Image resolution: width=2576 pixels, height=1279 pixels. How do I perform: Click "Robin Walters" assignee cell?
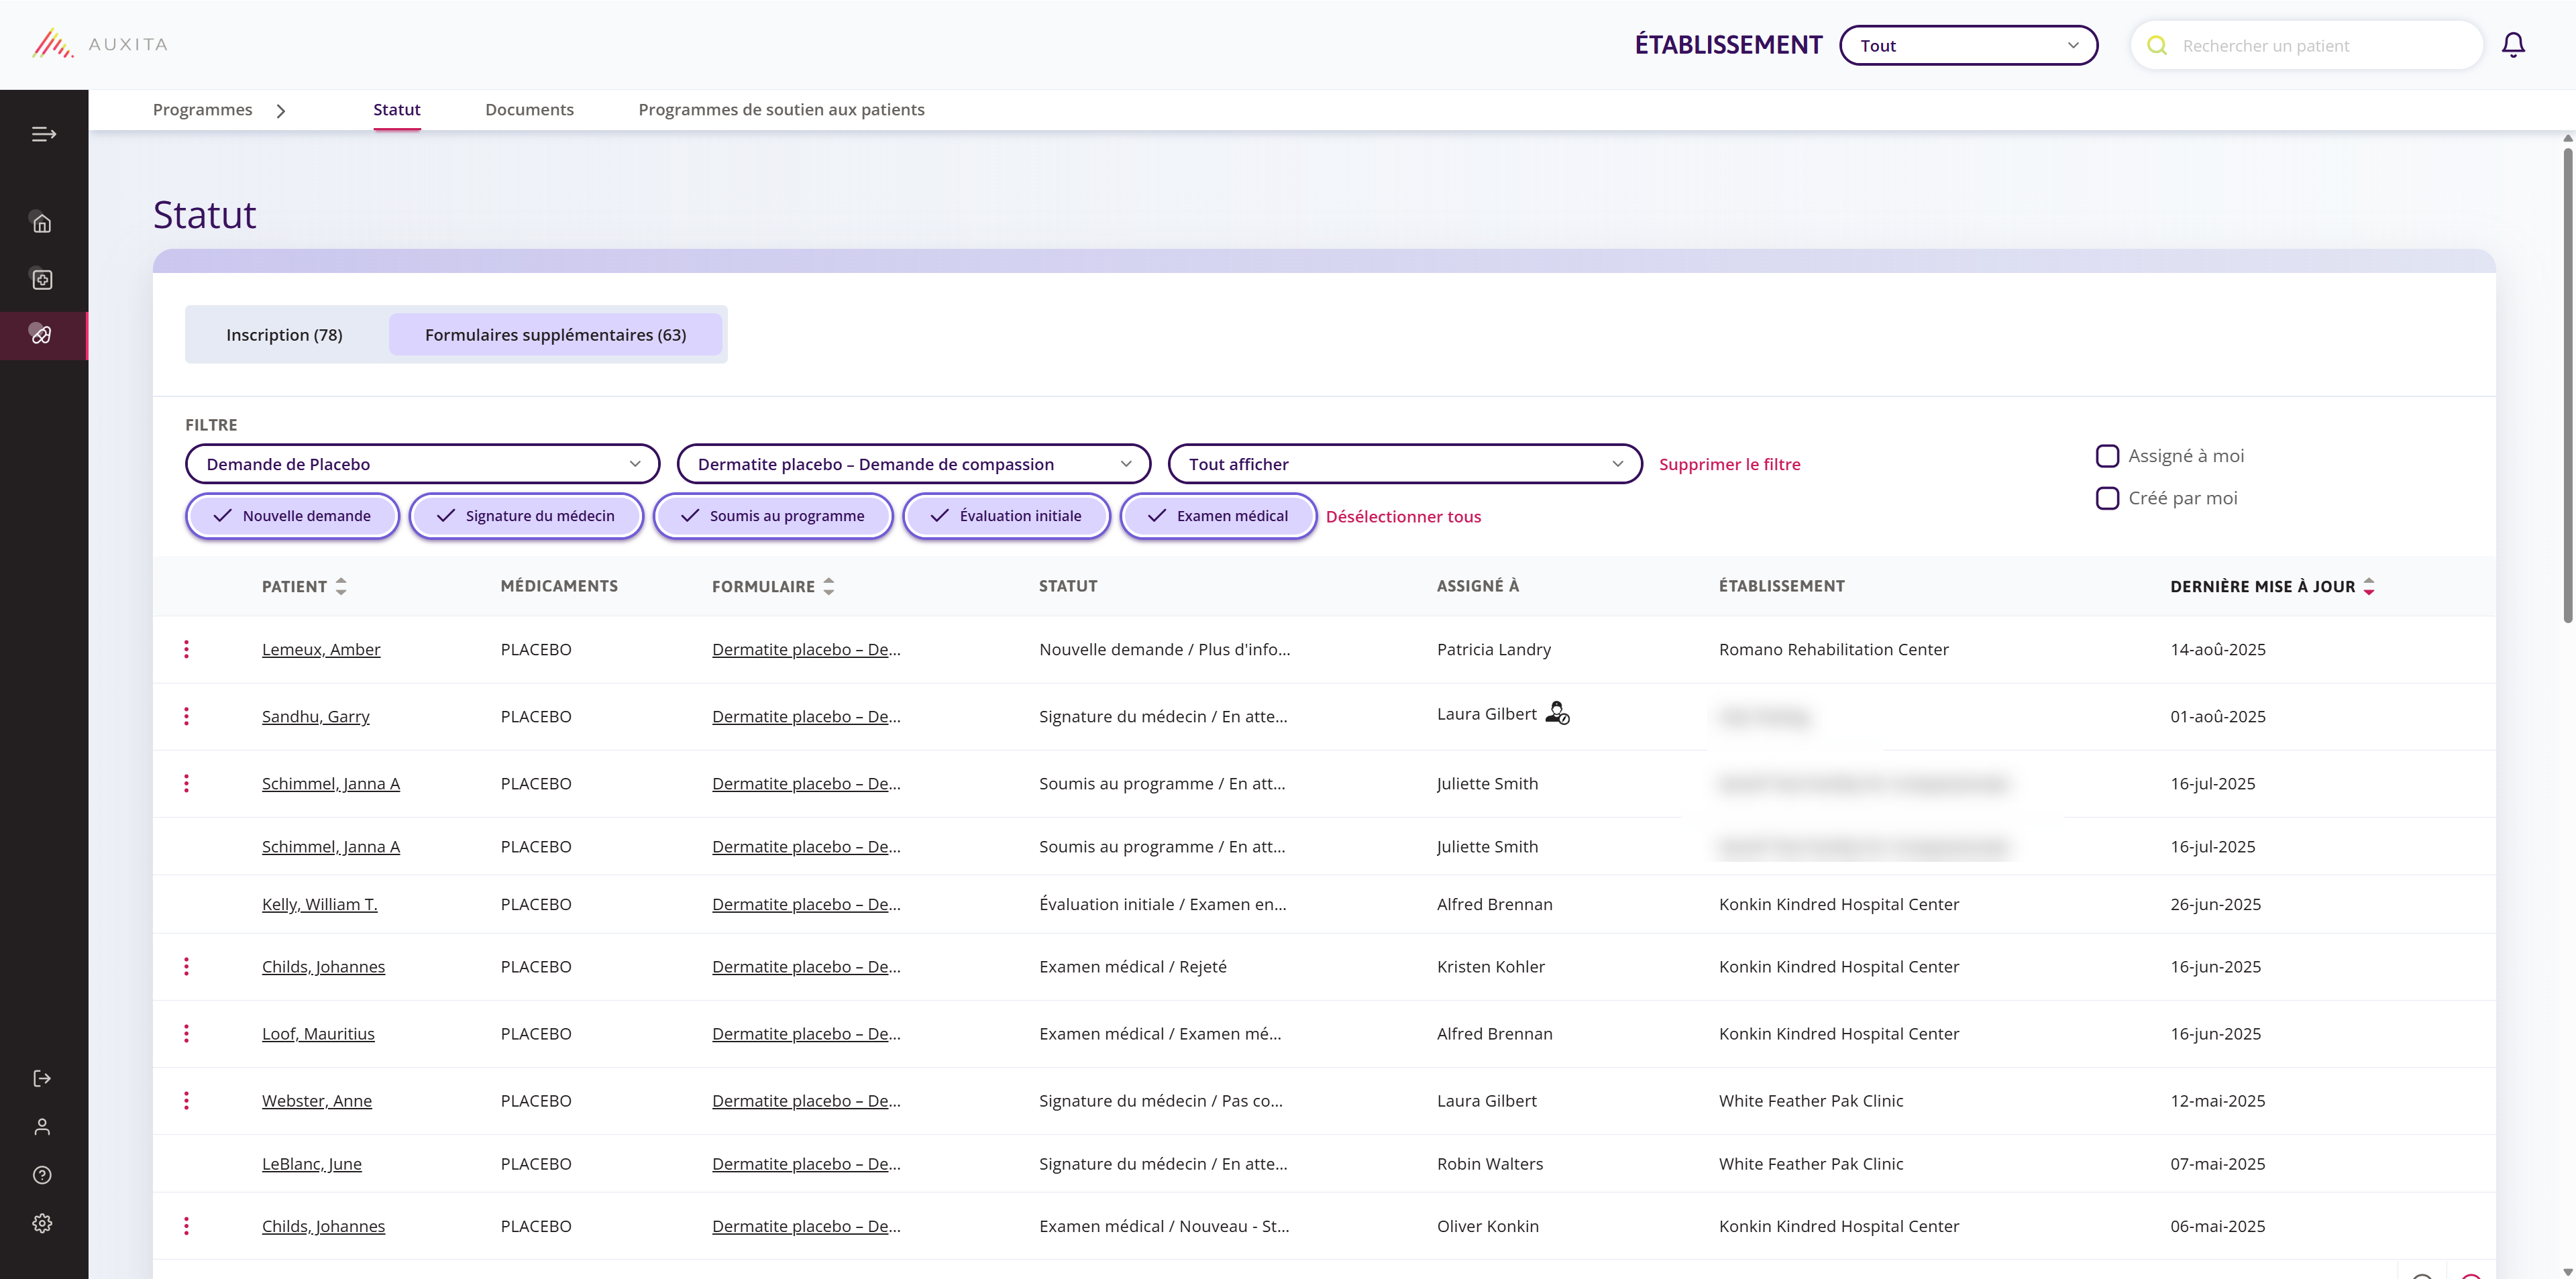pos(1489,1164)
